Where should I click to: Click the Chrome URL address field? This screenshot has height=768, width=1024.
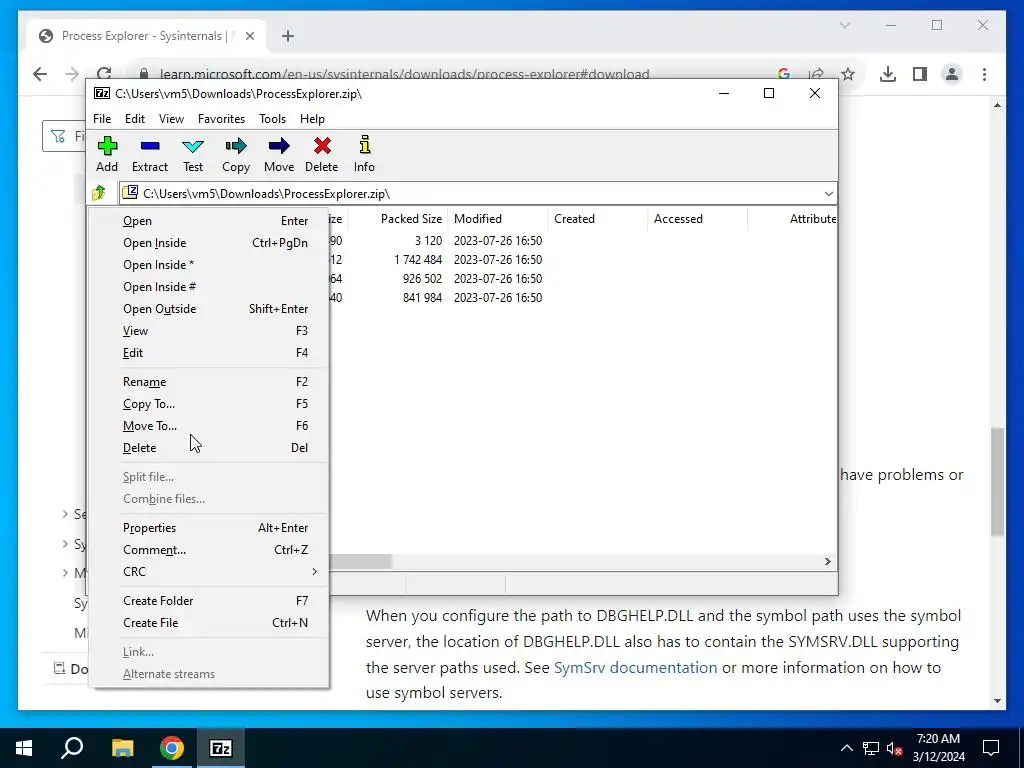[x=405, y=74]
